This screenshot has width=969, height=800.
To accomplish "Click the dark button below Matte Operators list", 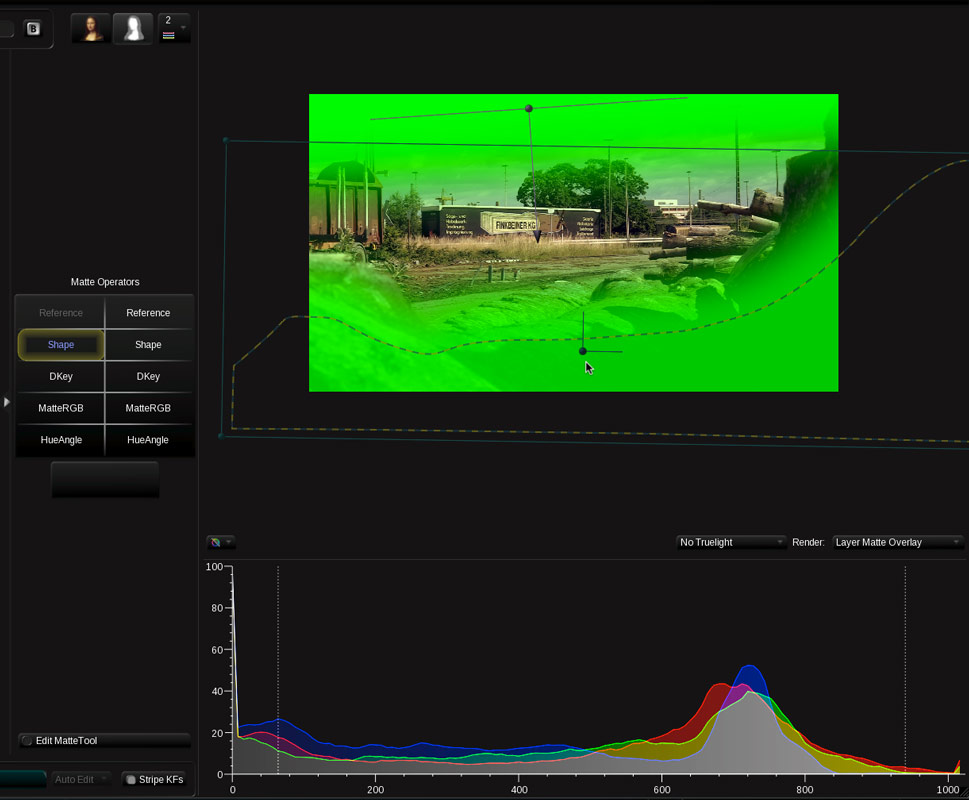I will (104, 479).
